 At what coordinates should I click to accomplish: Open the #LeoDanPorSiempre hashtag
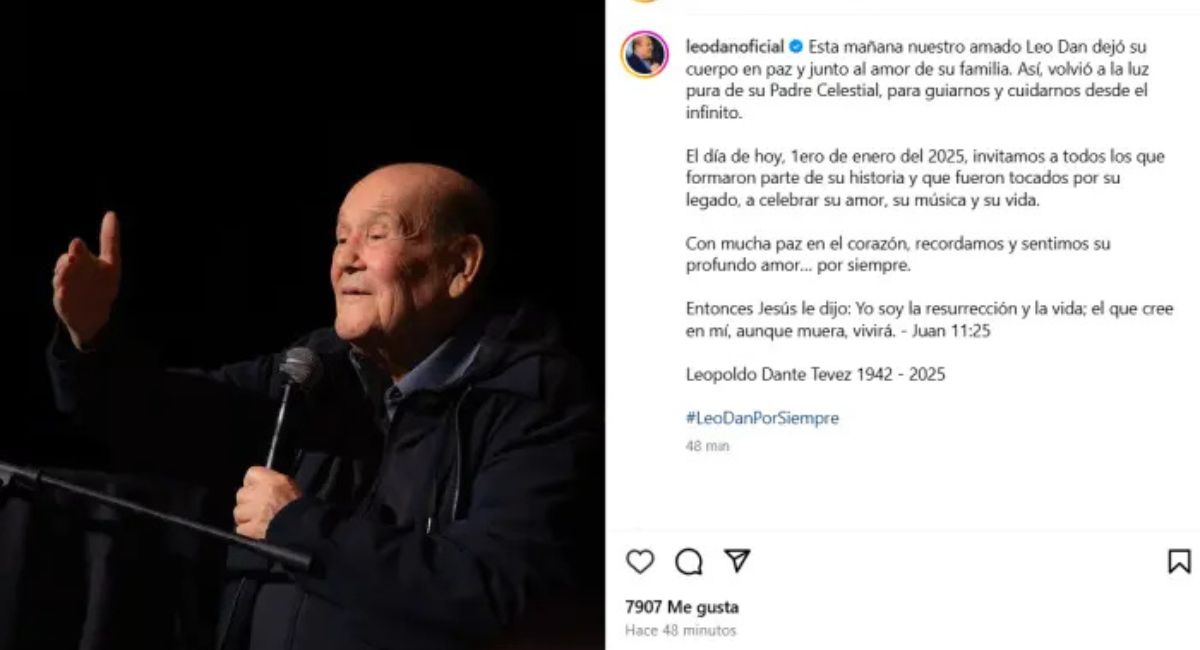coord(762,418)
